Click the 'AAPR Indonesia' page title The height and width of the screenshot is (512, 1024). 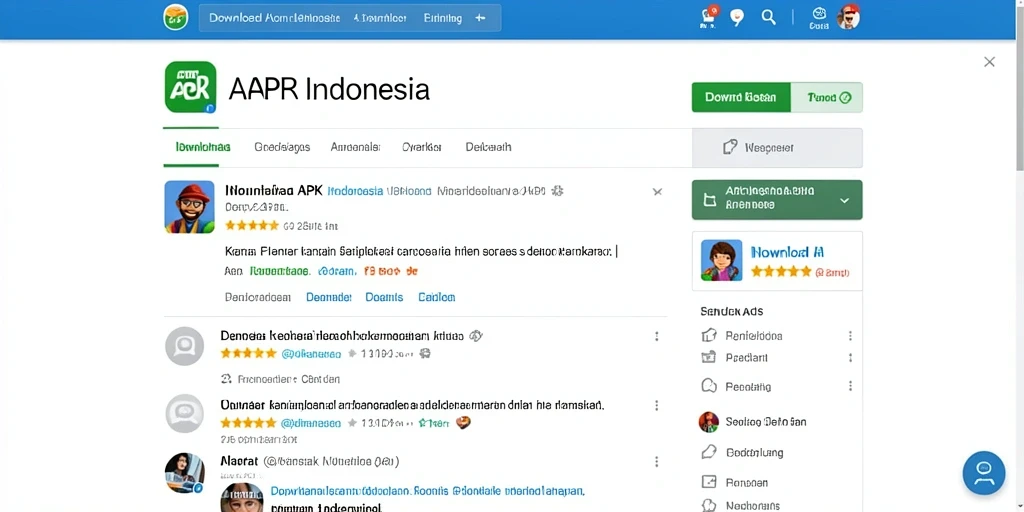328,89
